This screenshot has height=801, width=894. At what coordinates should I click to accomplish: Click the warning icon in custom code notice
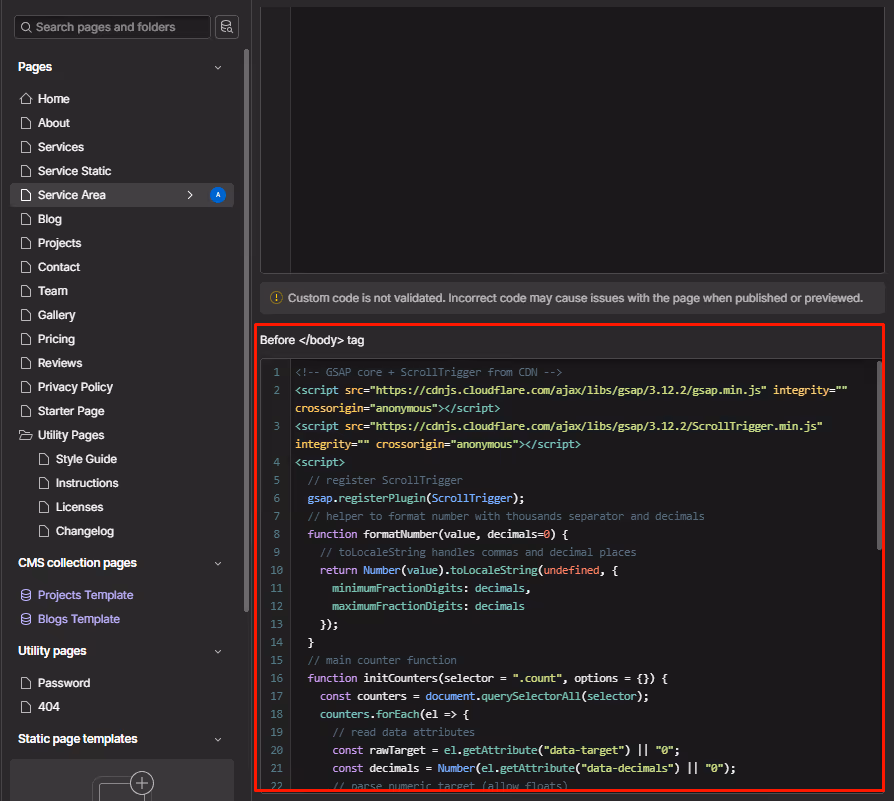(x=276, y=298)
